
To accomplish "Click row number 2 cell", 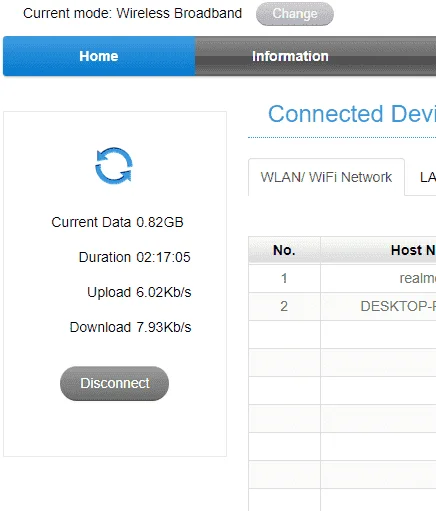I will tap(284, 306).
